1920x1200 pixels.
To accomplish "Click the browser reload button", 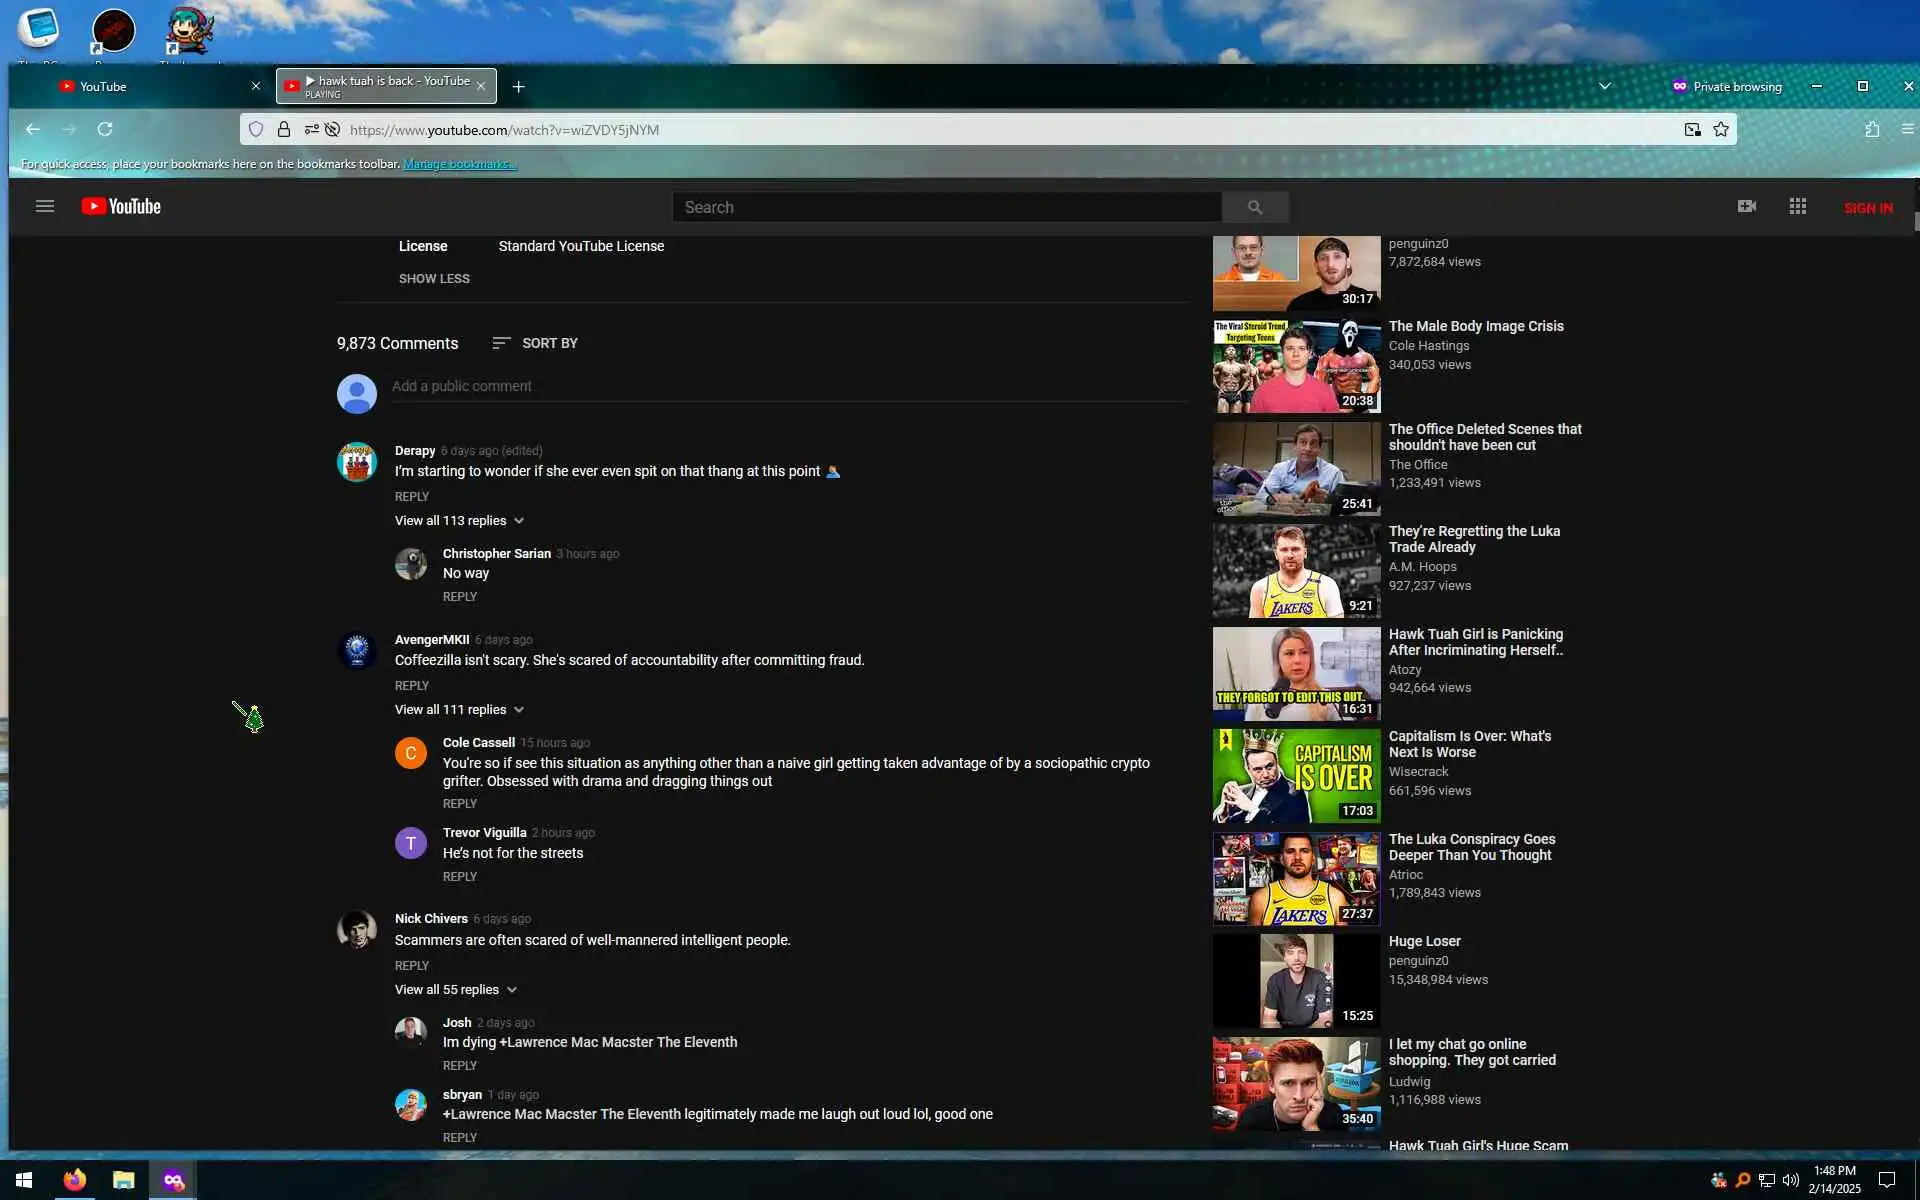I will (x=105, y=129).
